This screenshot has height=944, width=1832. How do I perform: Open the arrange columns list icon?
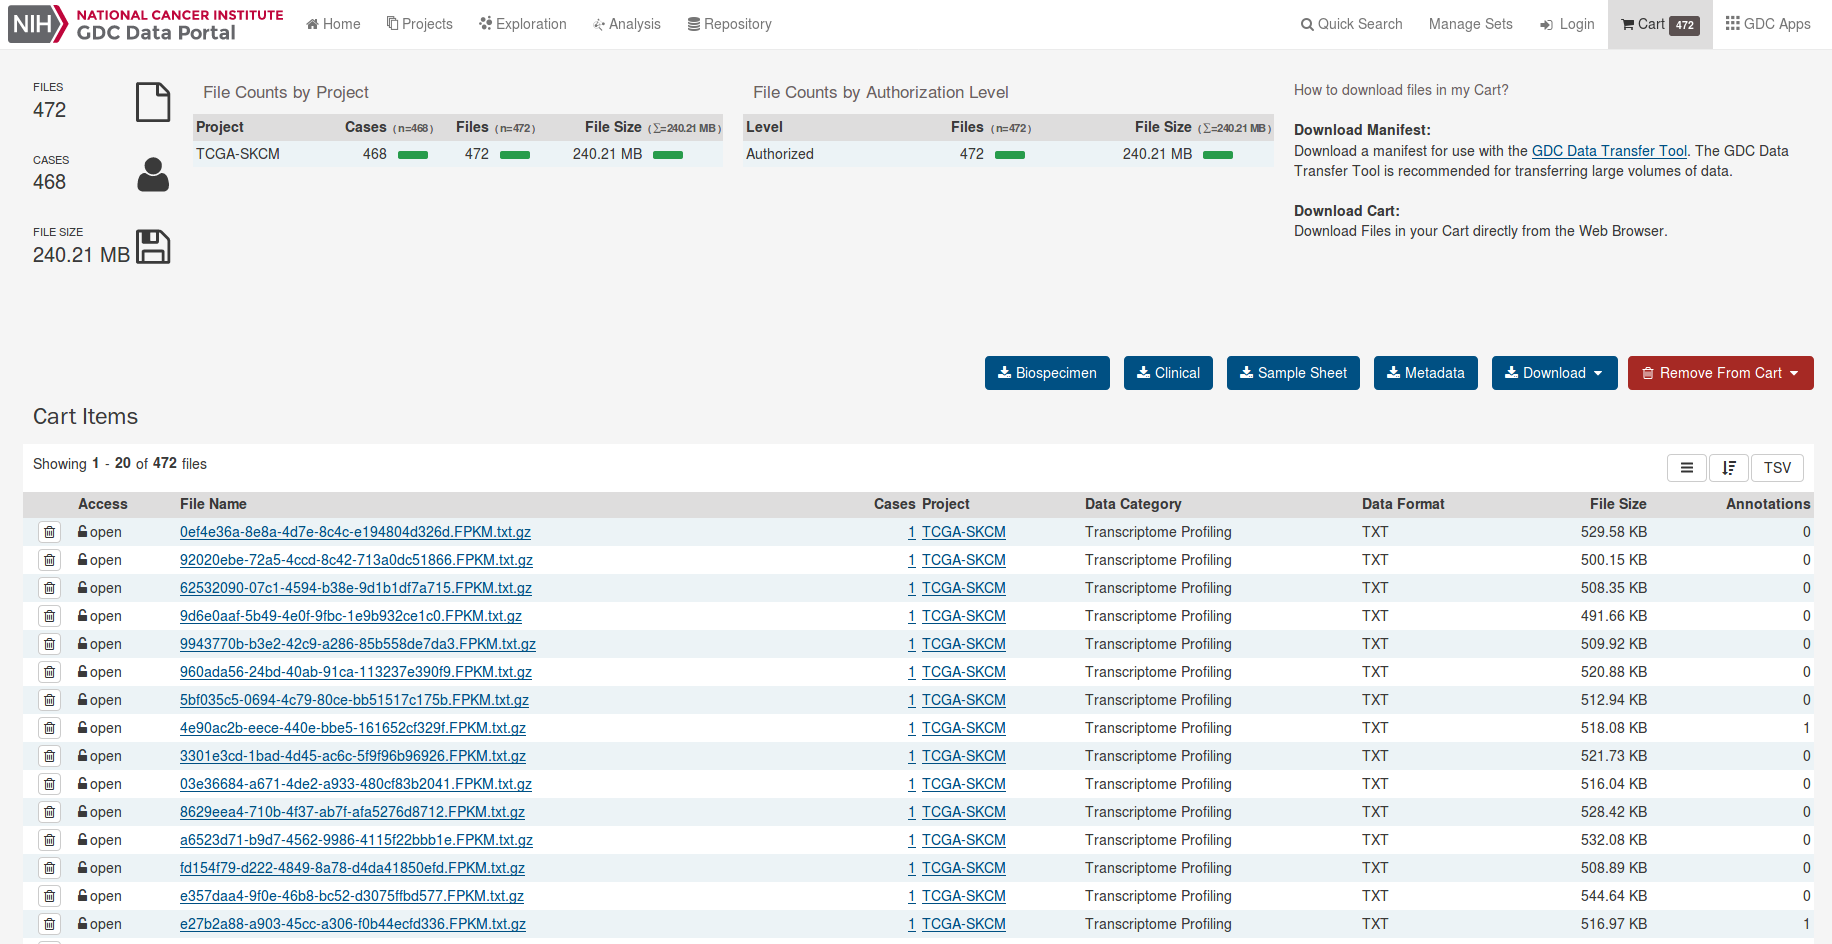click(x=1687, y=468)
